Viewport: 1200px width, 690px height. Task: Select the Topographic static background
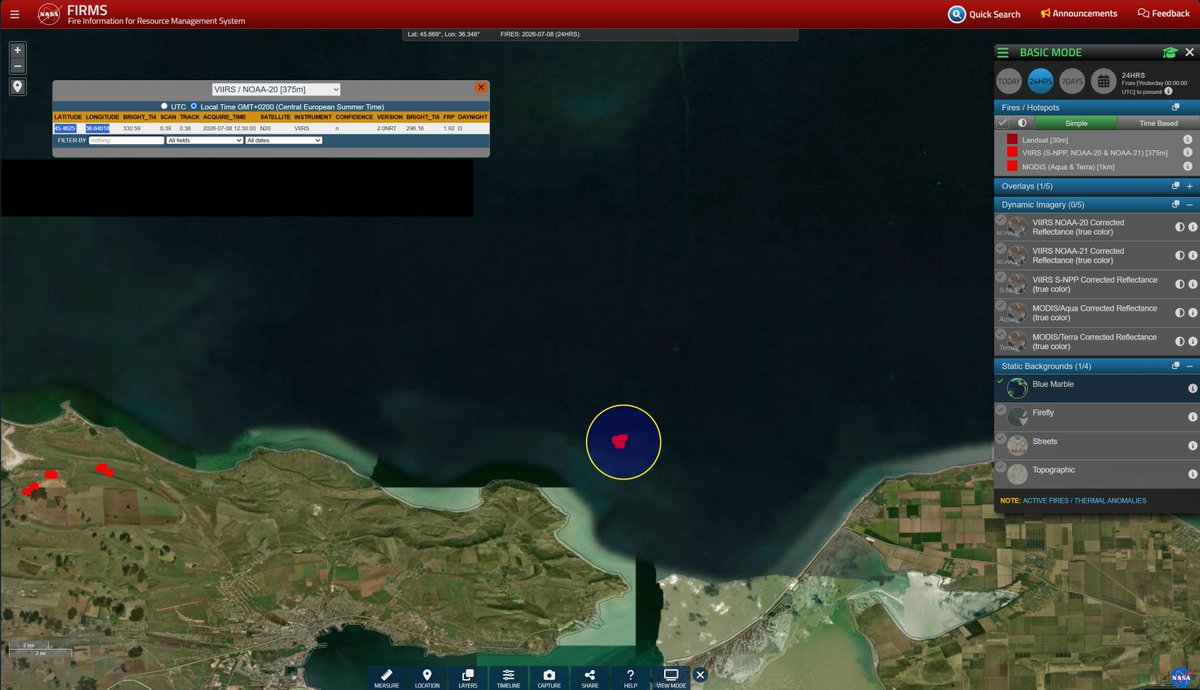1095,474
